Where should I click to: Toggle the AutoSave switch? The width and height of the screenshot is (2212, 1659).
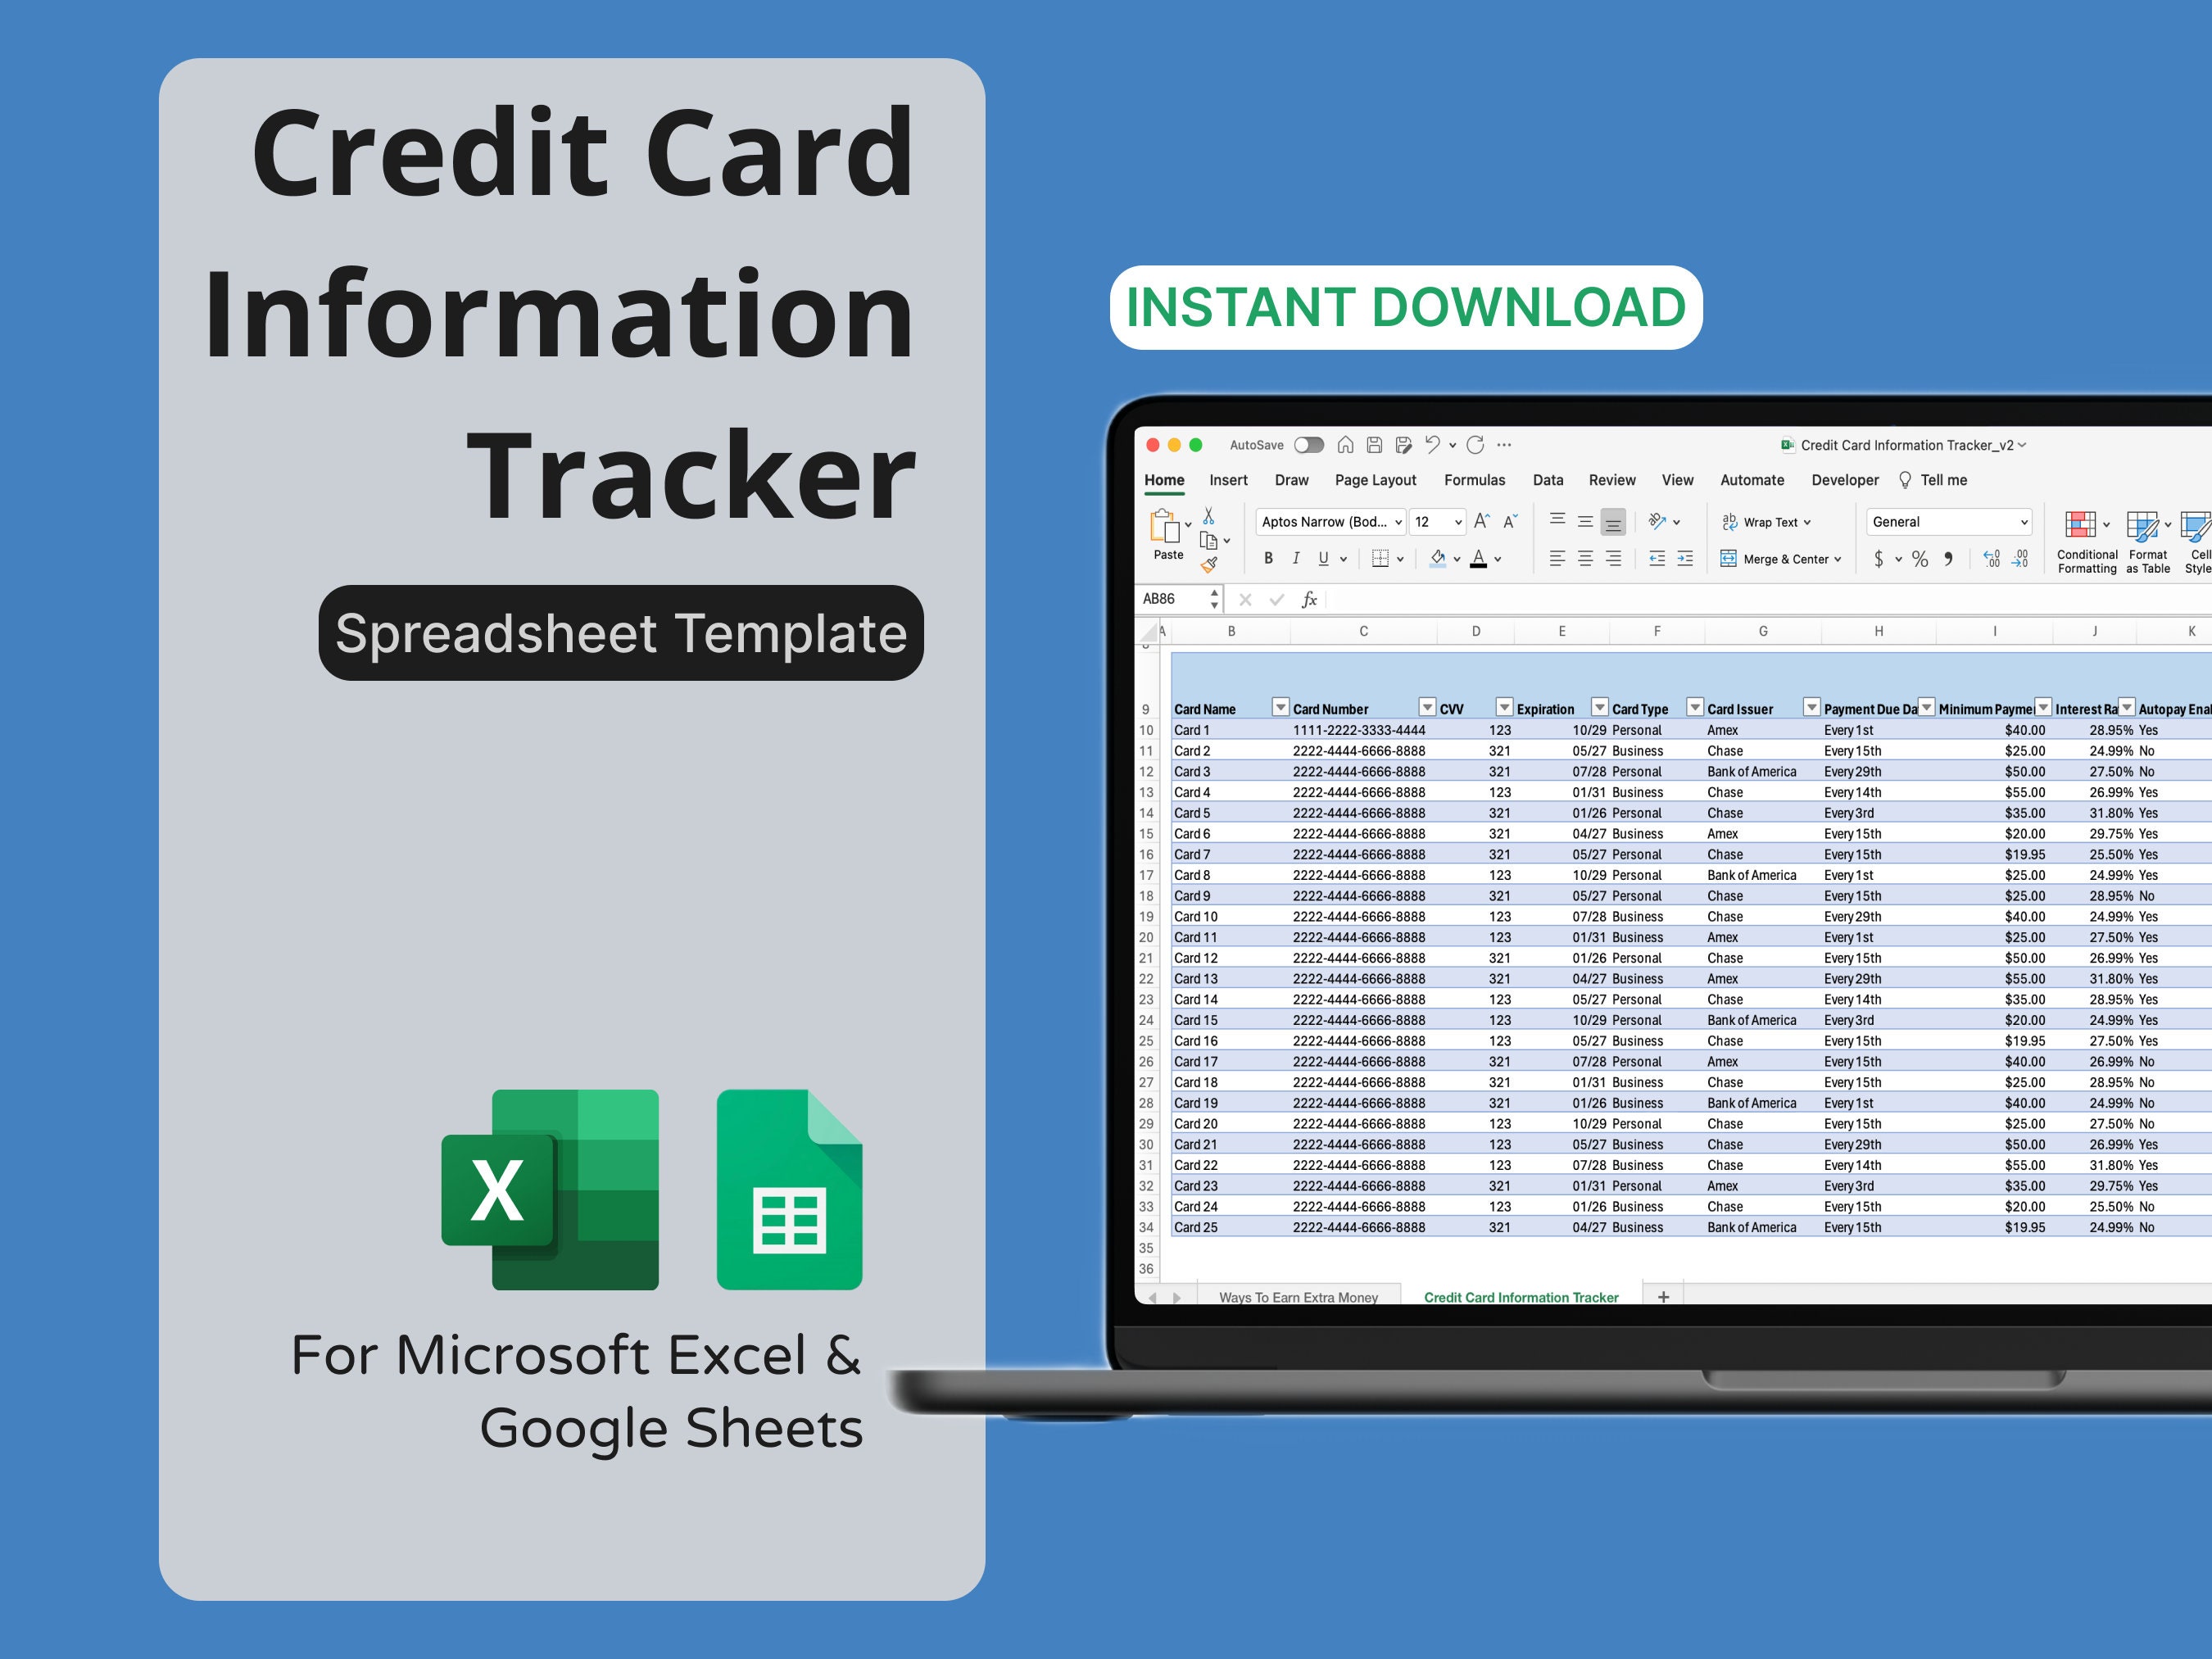click(1310, 445)
